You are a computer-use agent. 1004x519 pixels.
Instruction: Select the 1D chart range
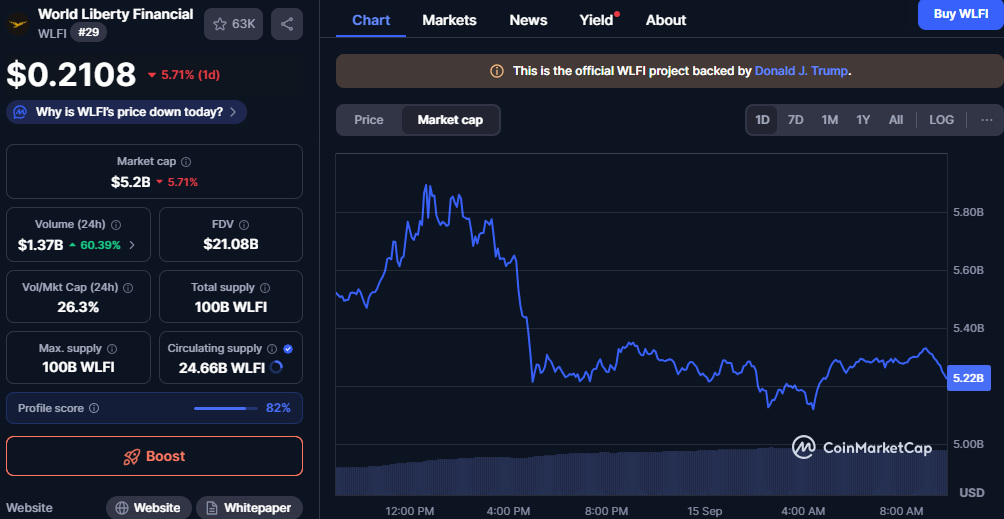(762, 120)
